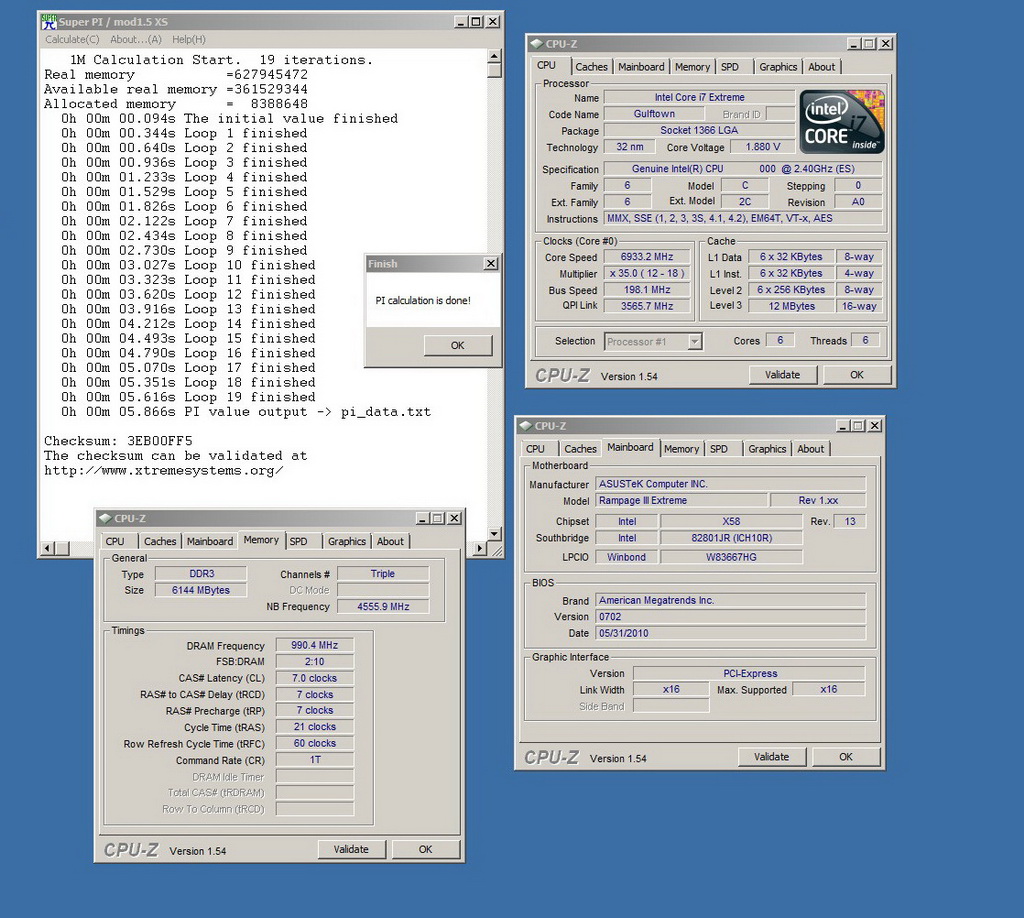Screen dimensions: 1024x918
Task: Click the memory Size value 6144 MBytes
Action: pyautogui.click(x=200, y=590)
